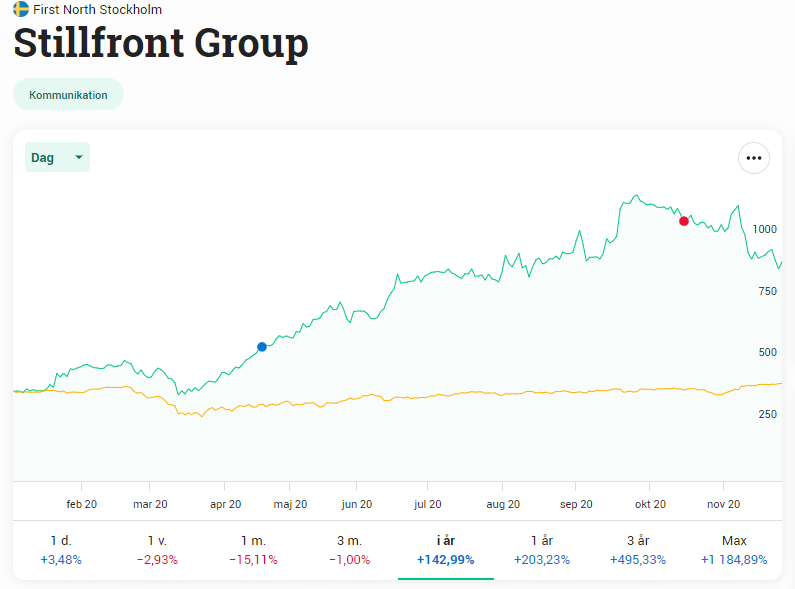
Task: Click the sep 20 axis label
Action: (577, 505)
